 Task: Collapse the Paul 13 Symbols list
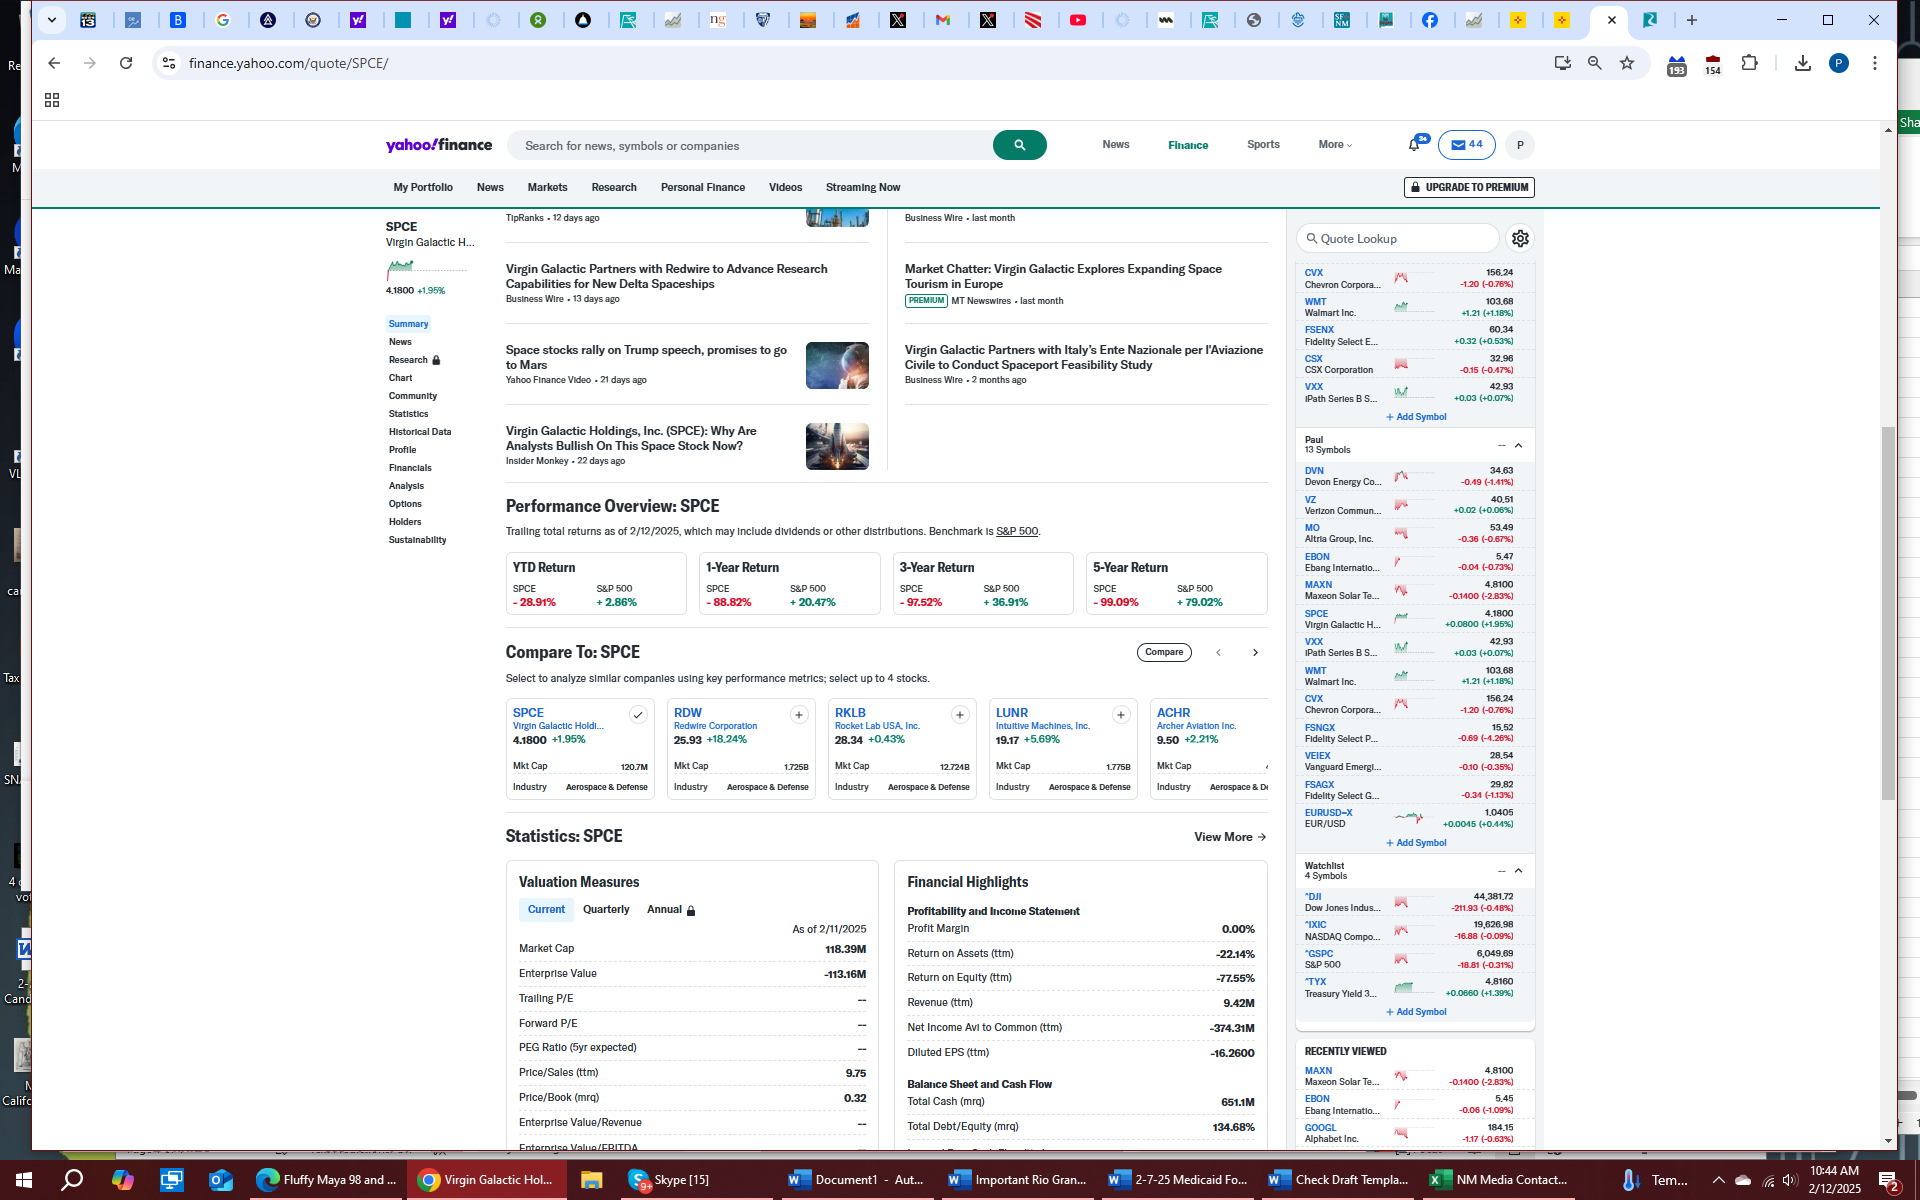click(1518, 445)
